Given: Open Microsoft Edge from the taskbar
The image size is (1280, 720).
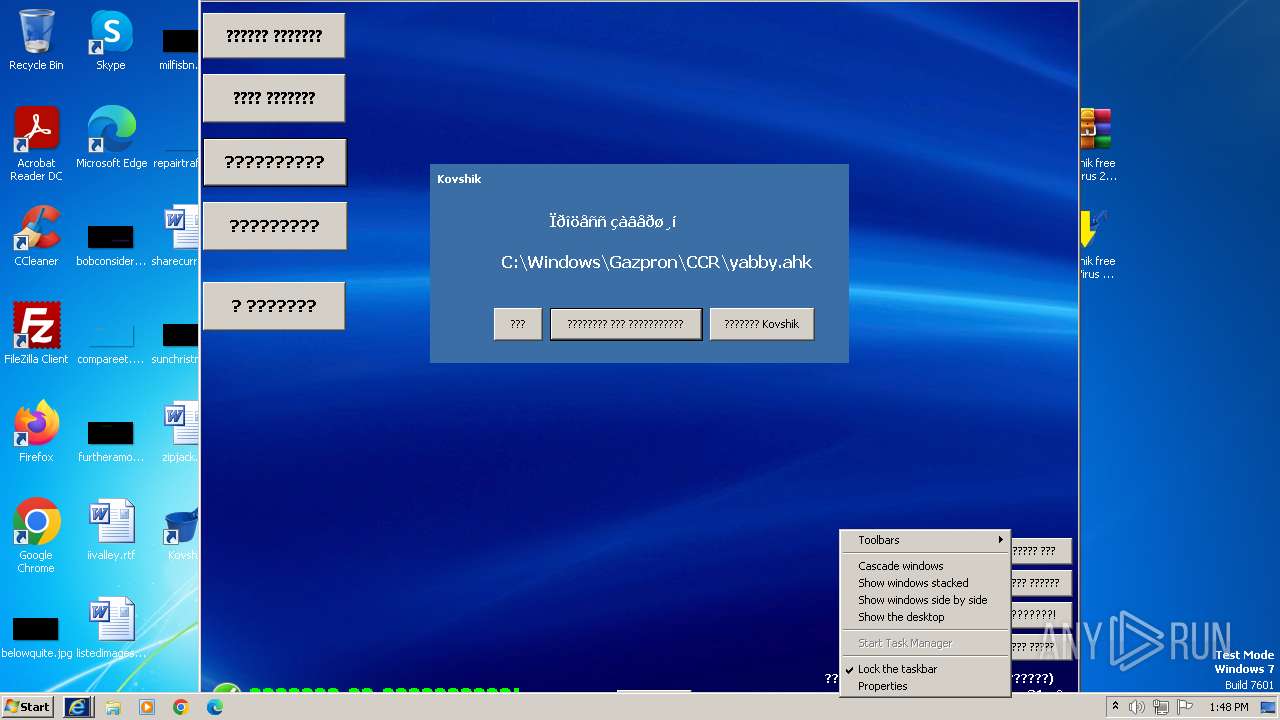Looking at the screenshot, I should (x=215, y=707).
